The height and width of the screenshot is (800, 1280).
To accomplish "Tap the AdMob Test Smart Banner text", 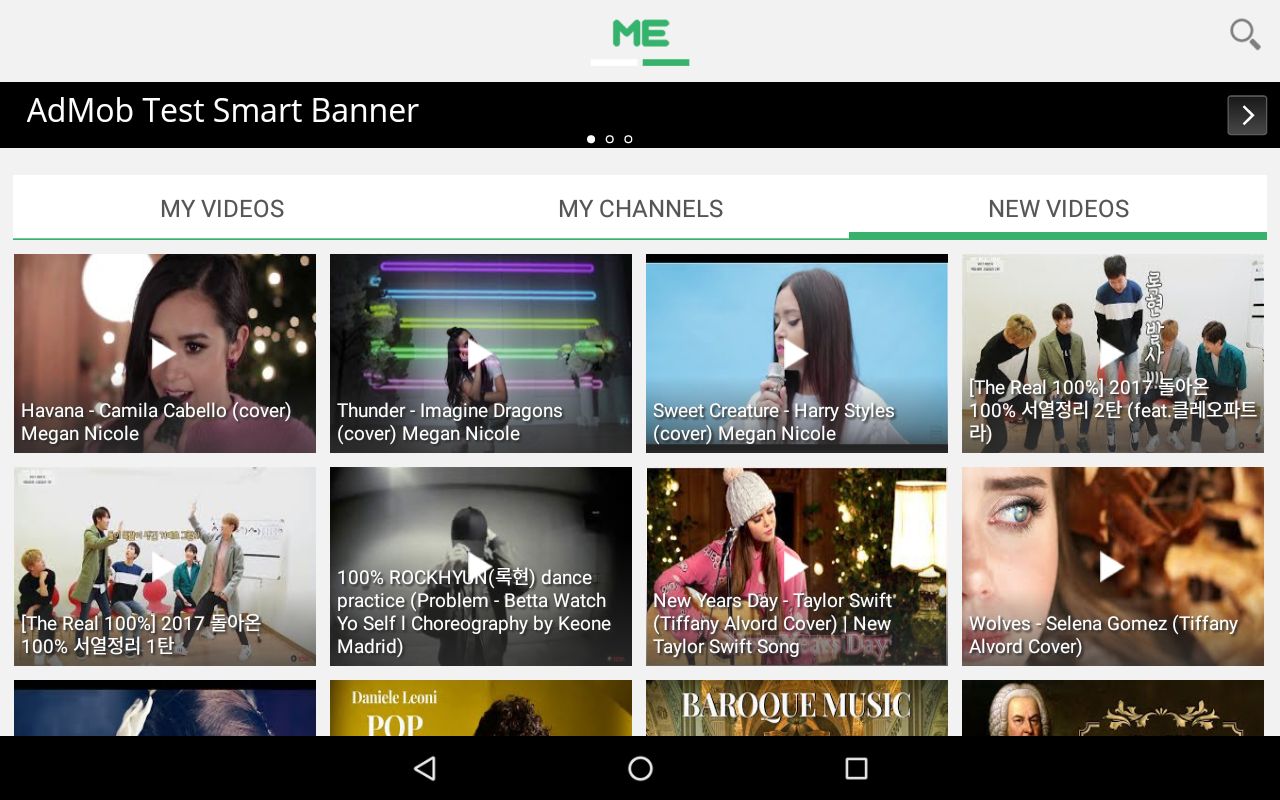I will [x=222, y=110].
